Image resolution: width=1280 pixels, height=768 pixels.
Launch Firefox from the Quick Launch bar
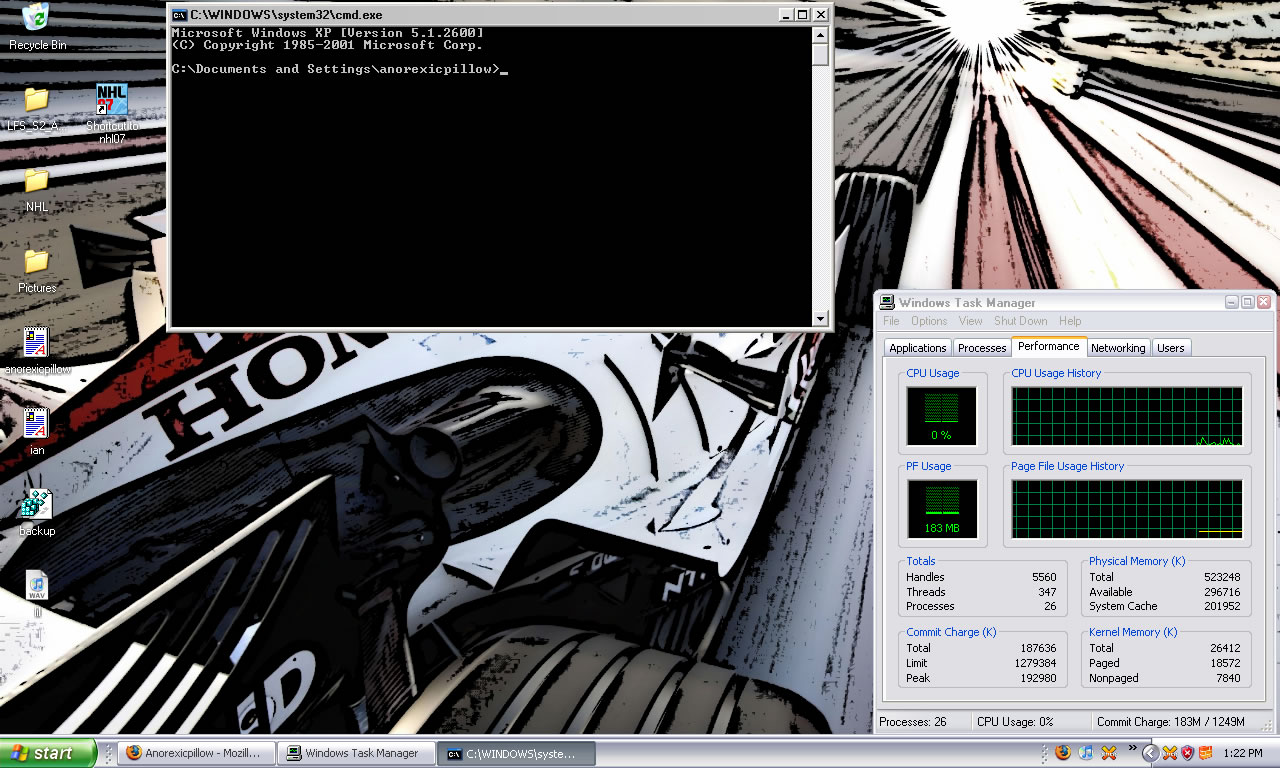1063,753
